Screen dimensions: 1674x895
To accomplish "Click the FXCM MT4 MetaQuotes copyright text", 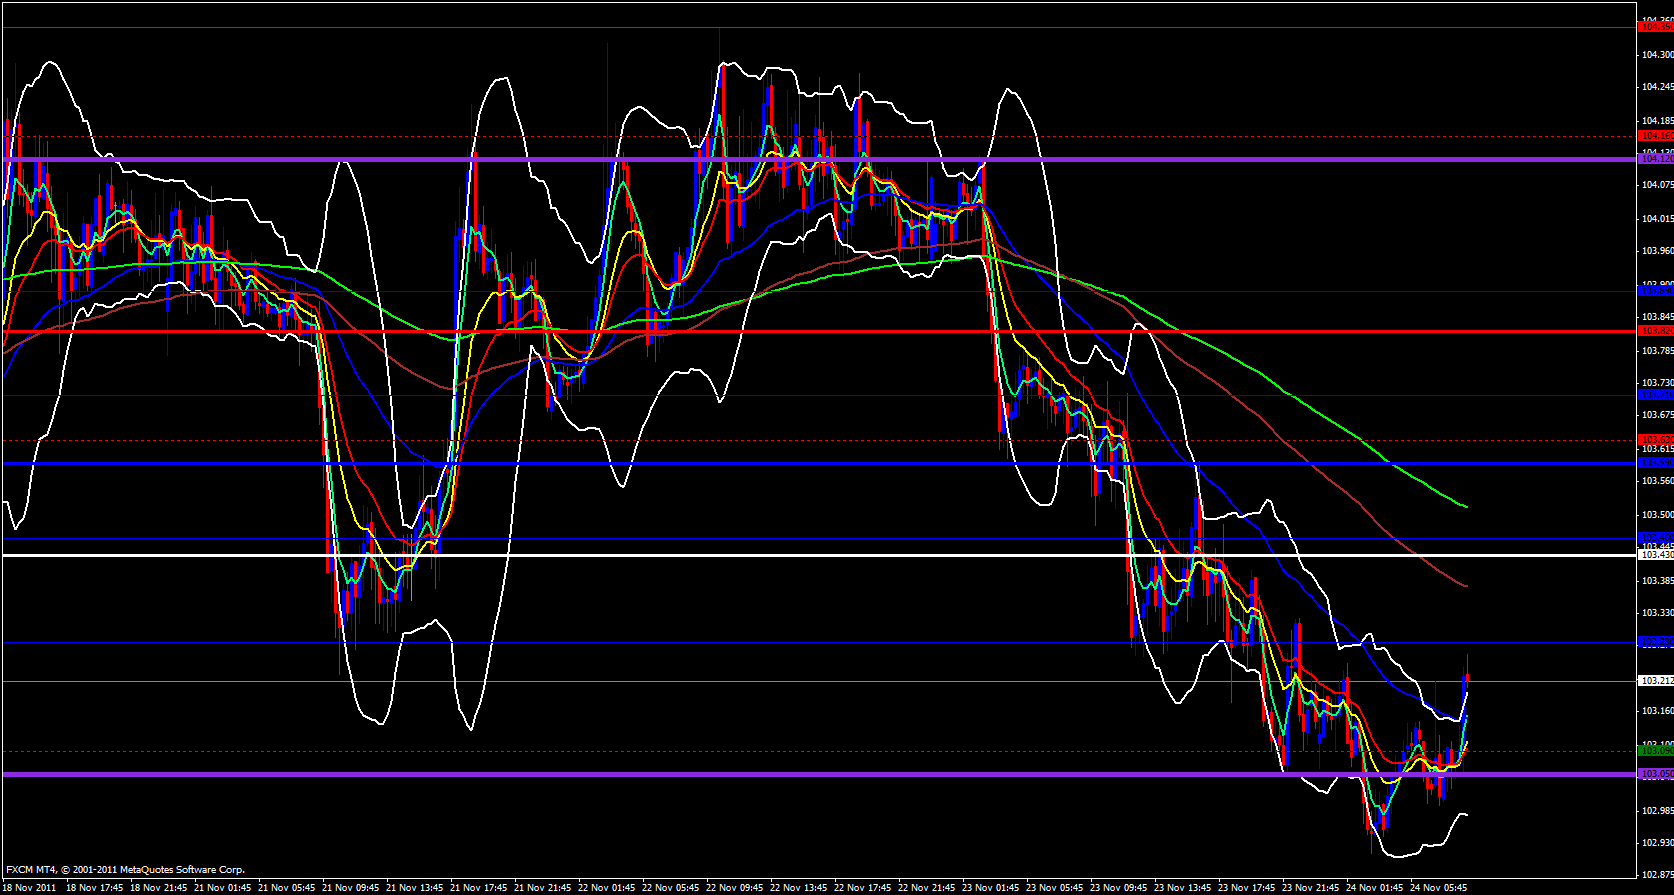I will click(x=125, y=870).
